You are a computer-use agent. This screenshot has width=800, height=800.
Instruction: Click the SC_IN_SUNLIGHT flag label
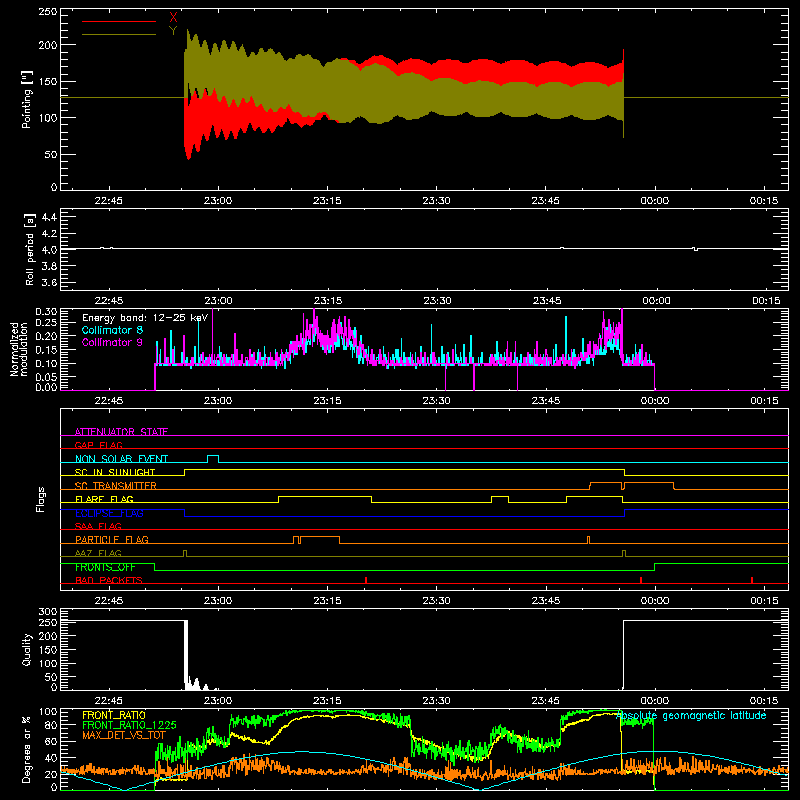(x=115, y=472)
